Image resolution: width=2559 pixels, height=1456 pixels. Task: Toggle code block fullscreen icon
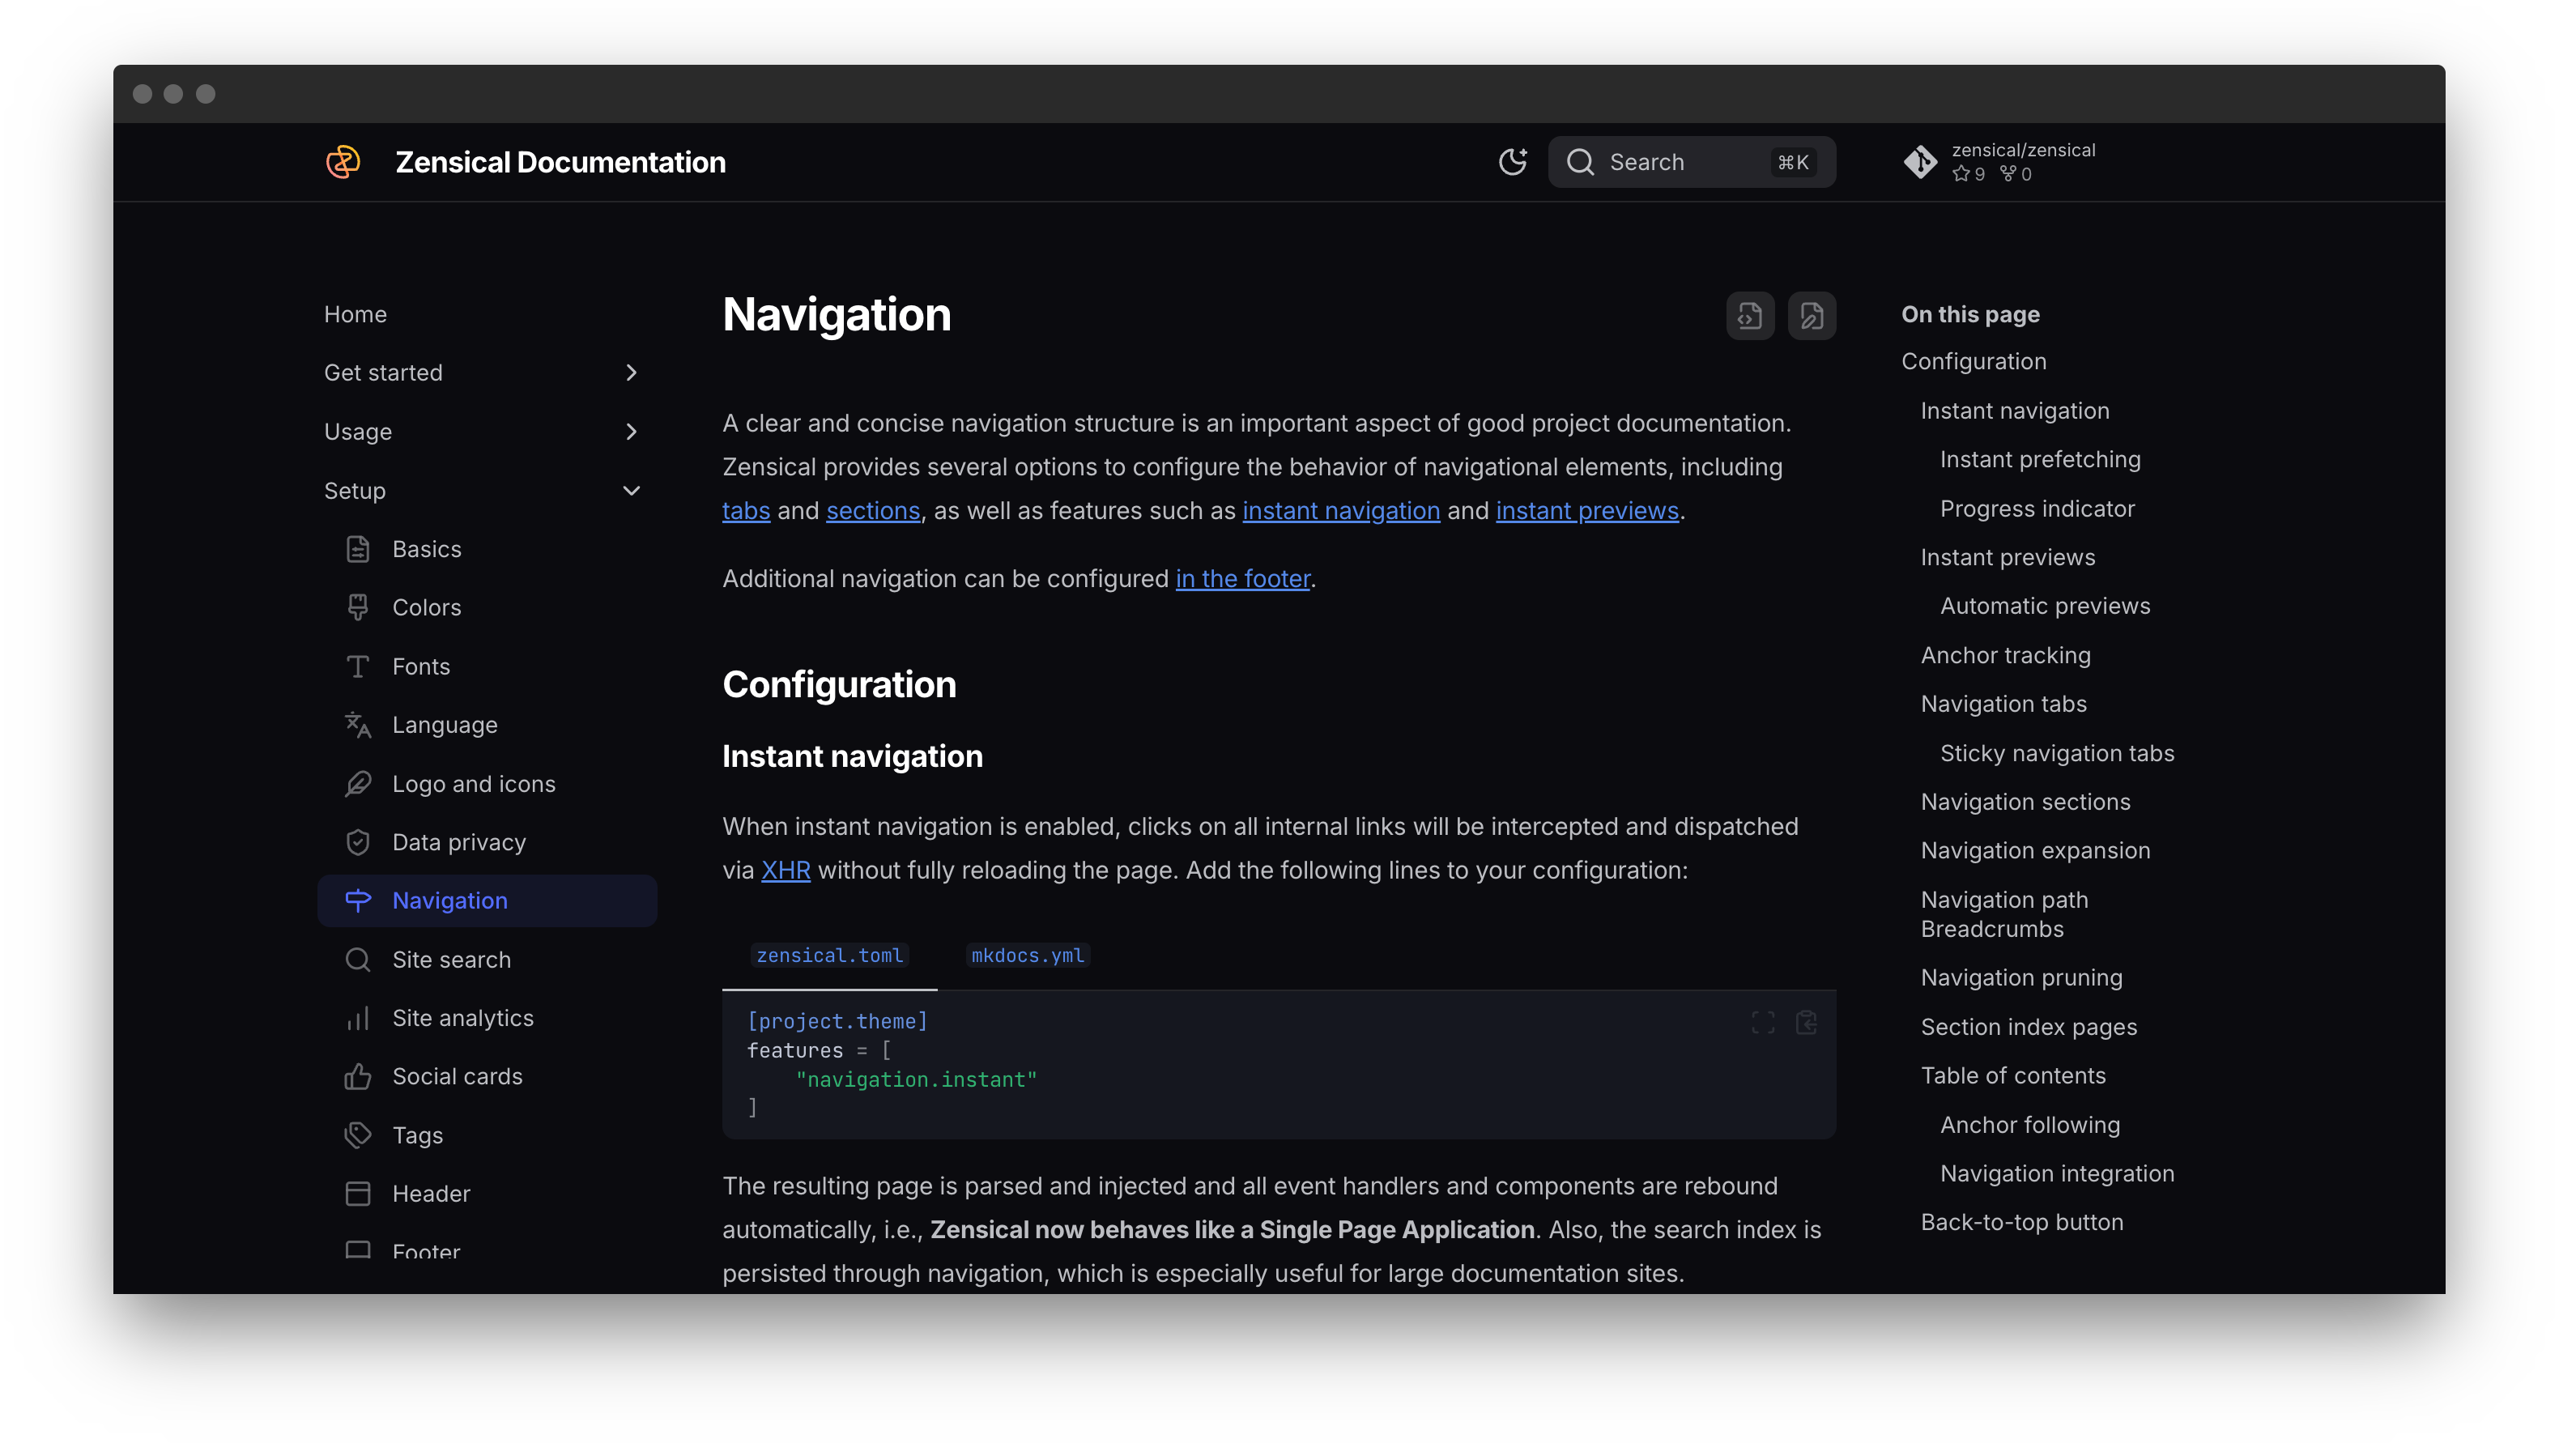pyautogui.click(x=1763, y=1022)
